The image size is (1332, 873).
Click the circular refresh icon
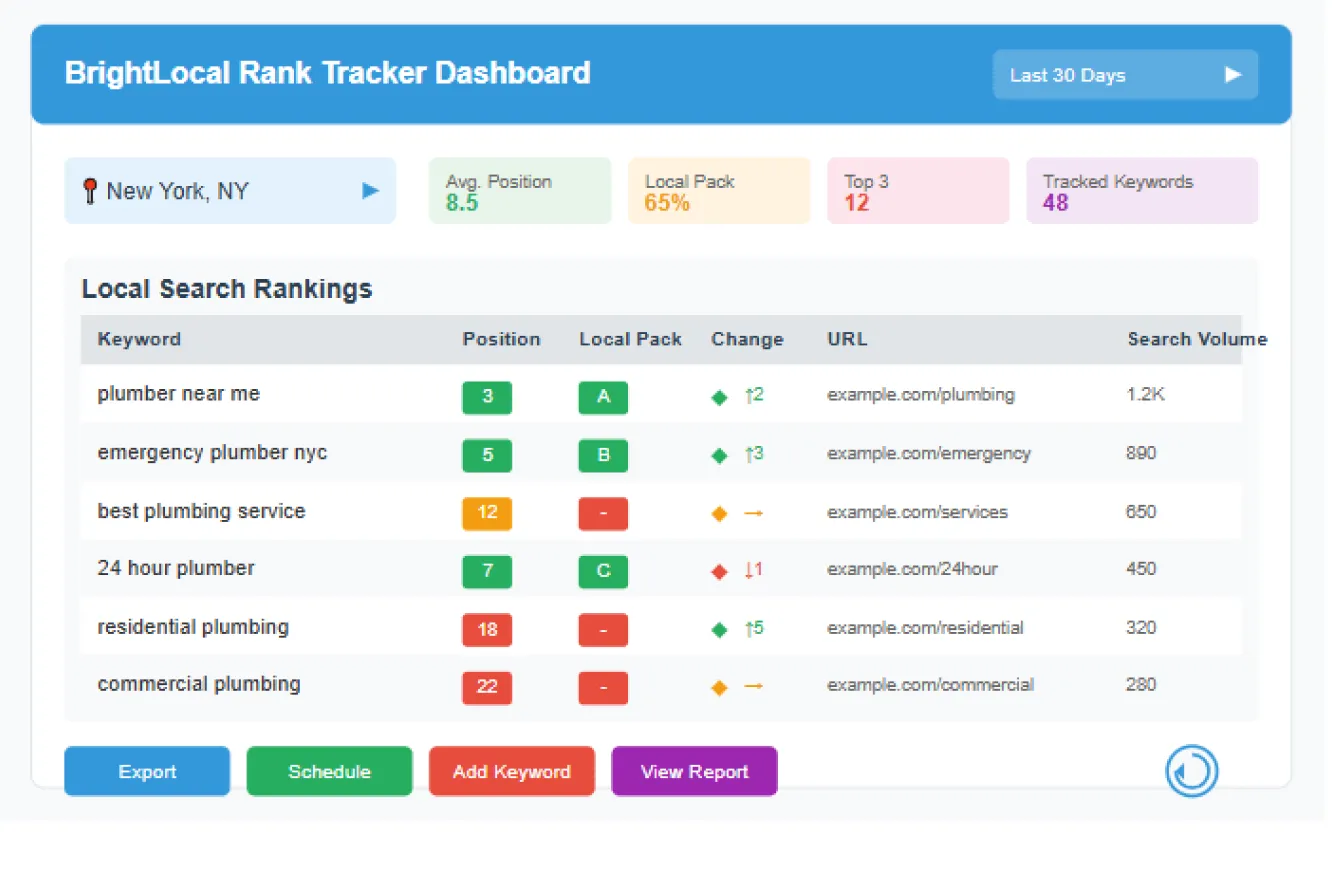(1191, 771)
